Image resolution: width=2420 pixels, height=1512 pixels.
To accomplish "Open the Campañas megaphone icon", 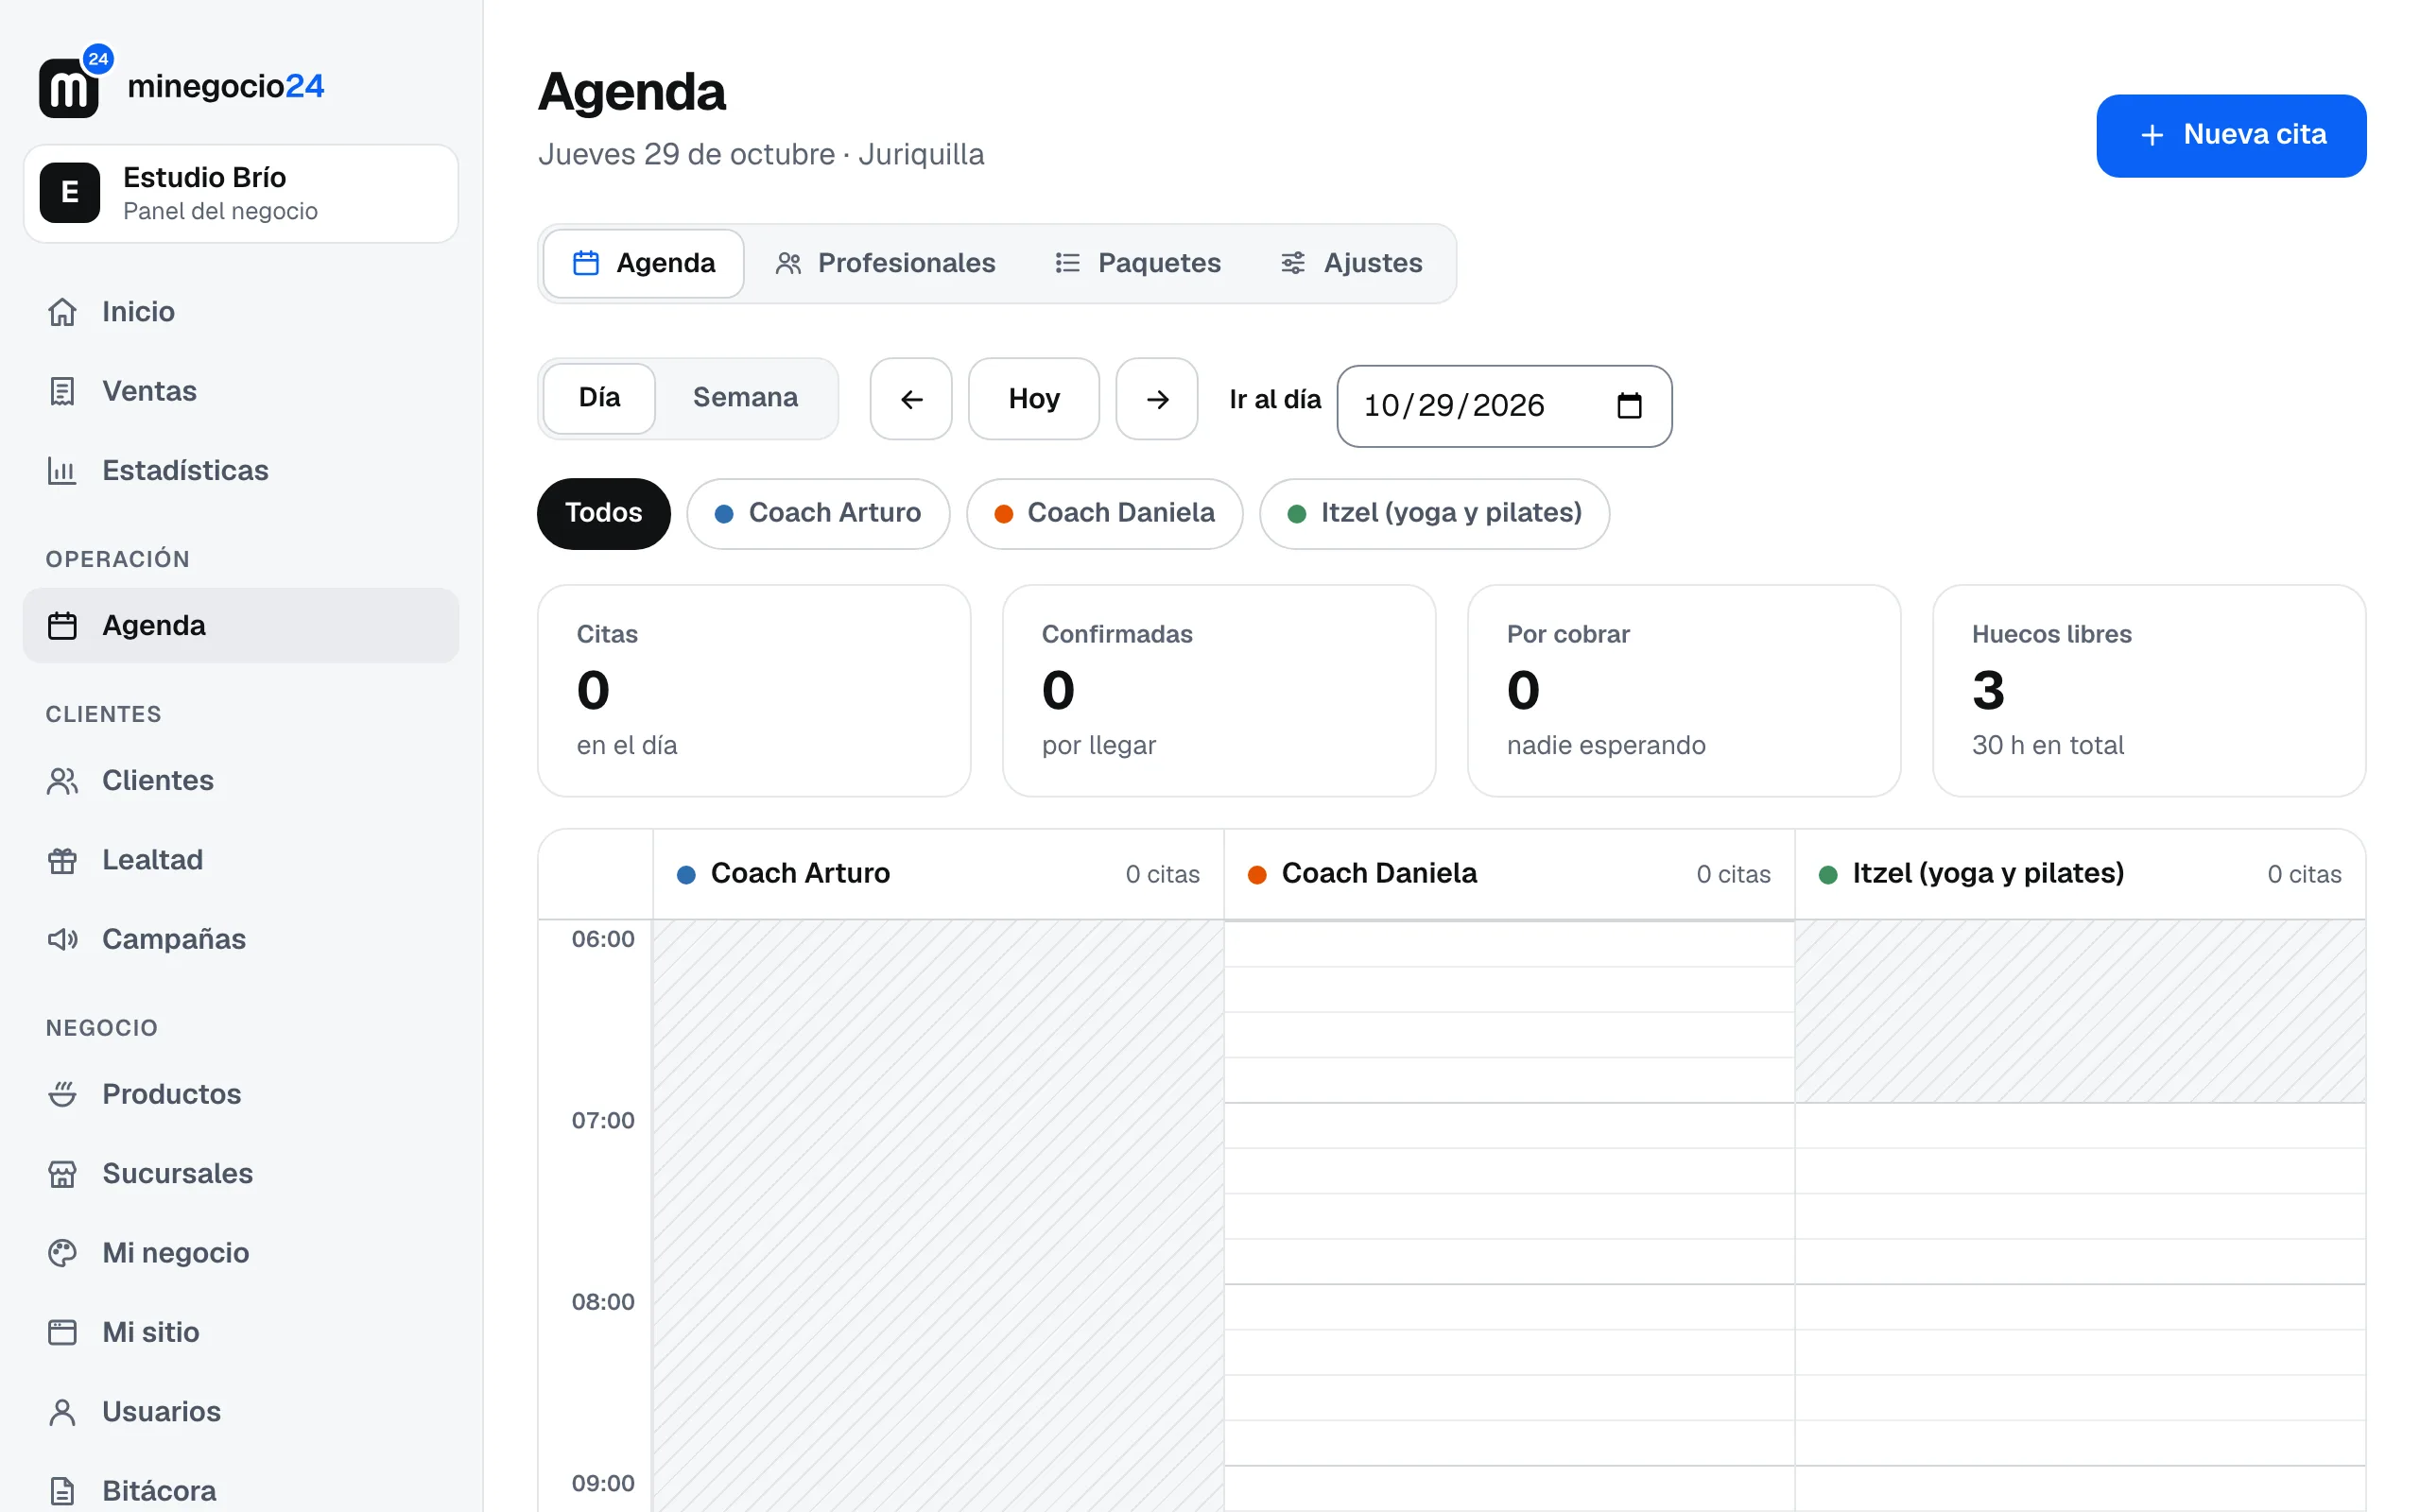I will 62,939.
